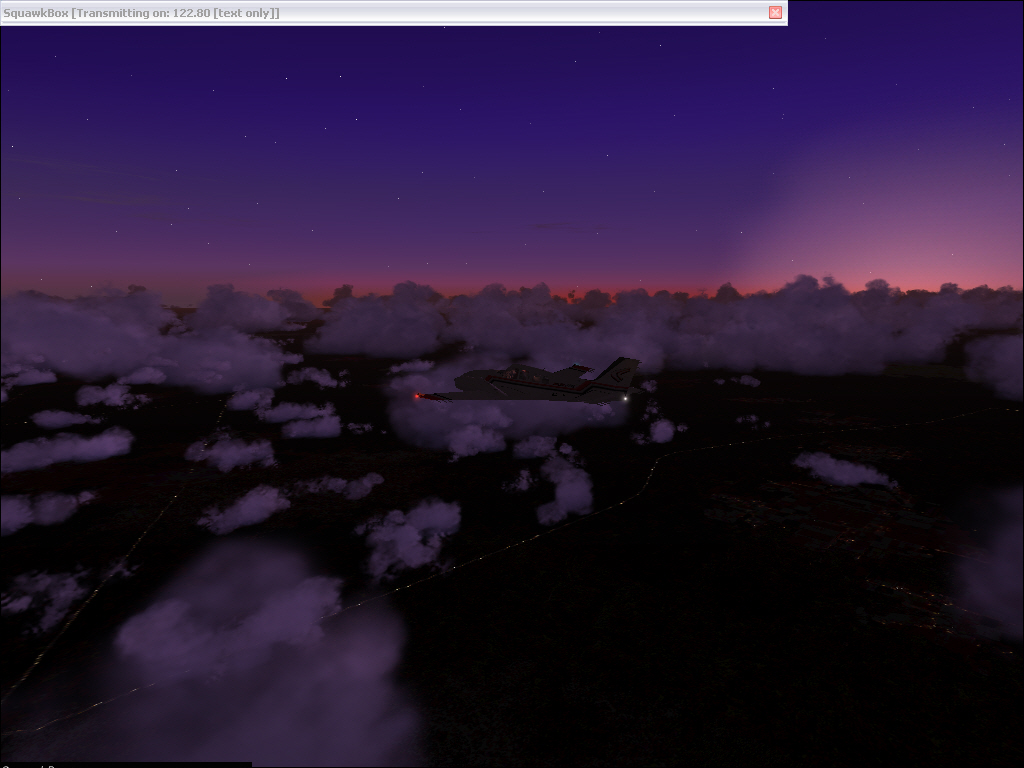Click the aircraft flying above clouds
The image size is (1024, 768).
(529, 381)
